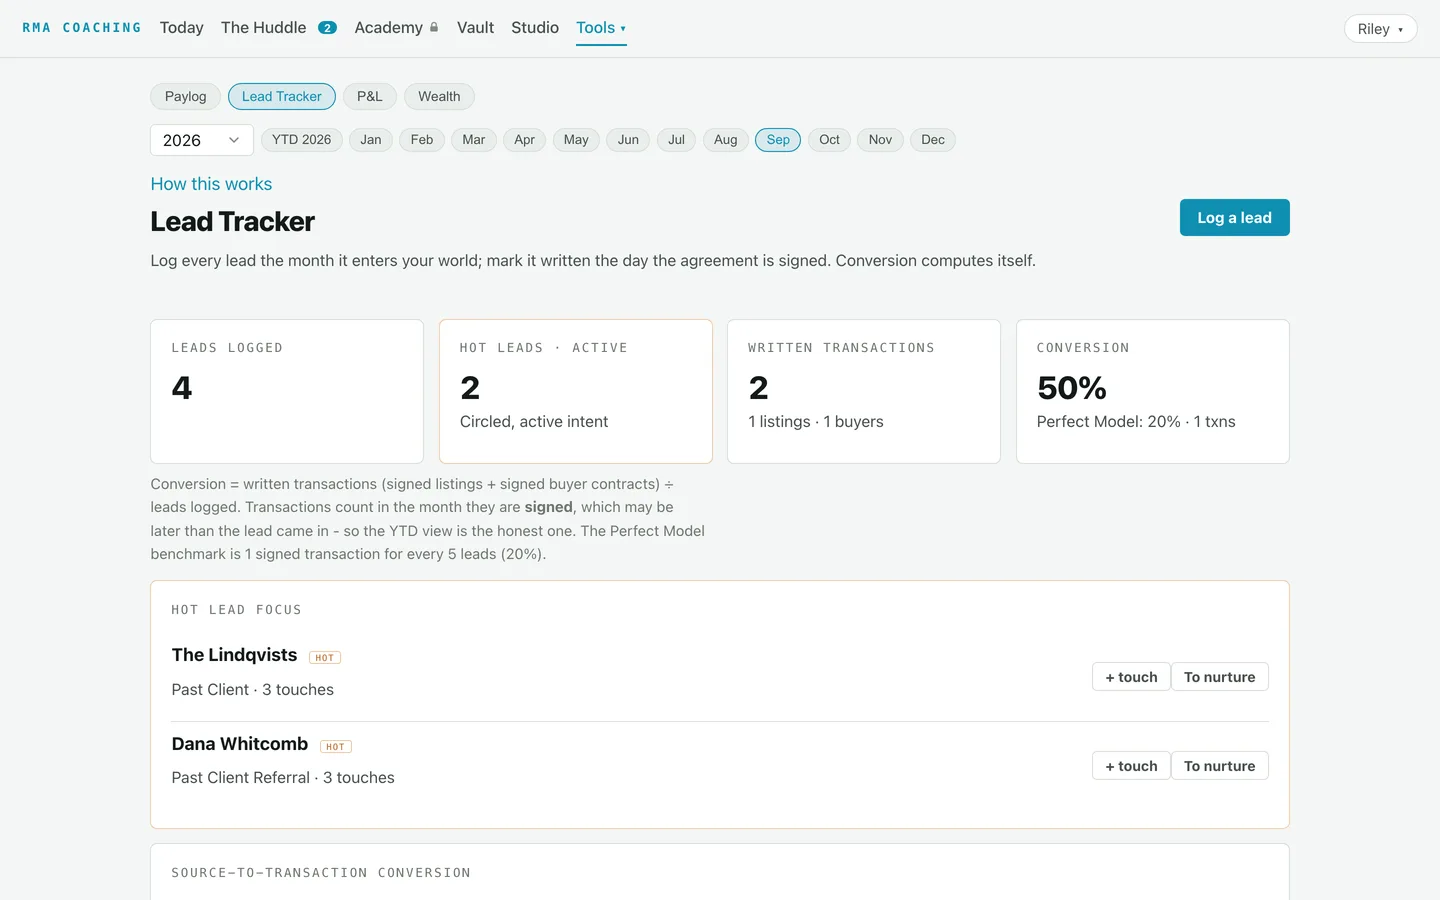Switch to the Nov month pill
Viewport: 1440px width, 900px height.
[880, 140]
